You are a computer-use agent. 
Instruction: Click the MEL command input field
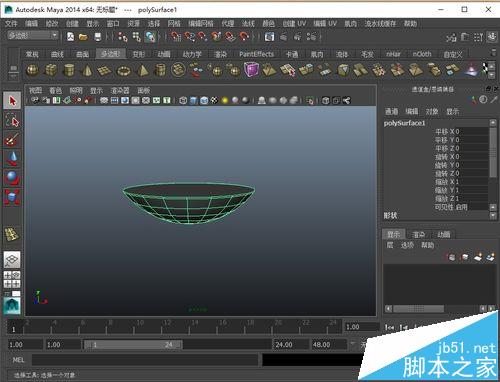145,360
